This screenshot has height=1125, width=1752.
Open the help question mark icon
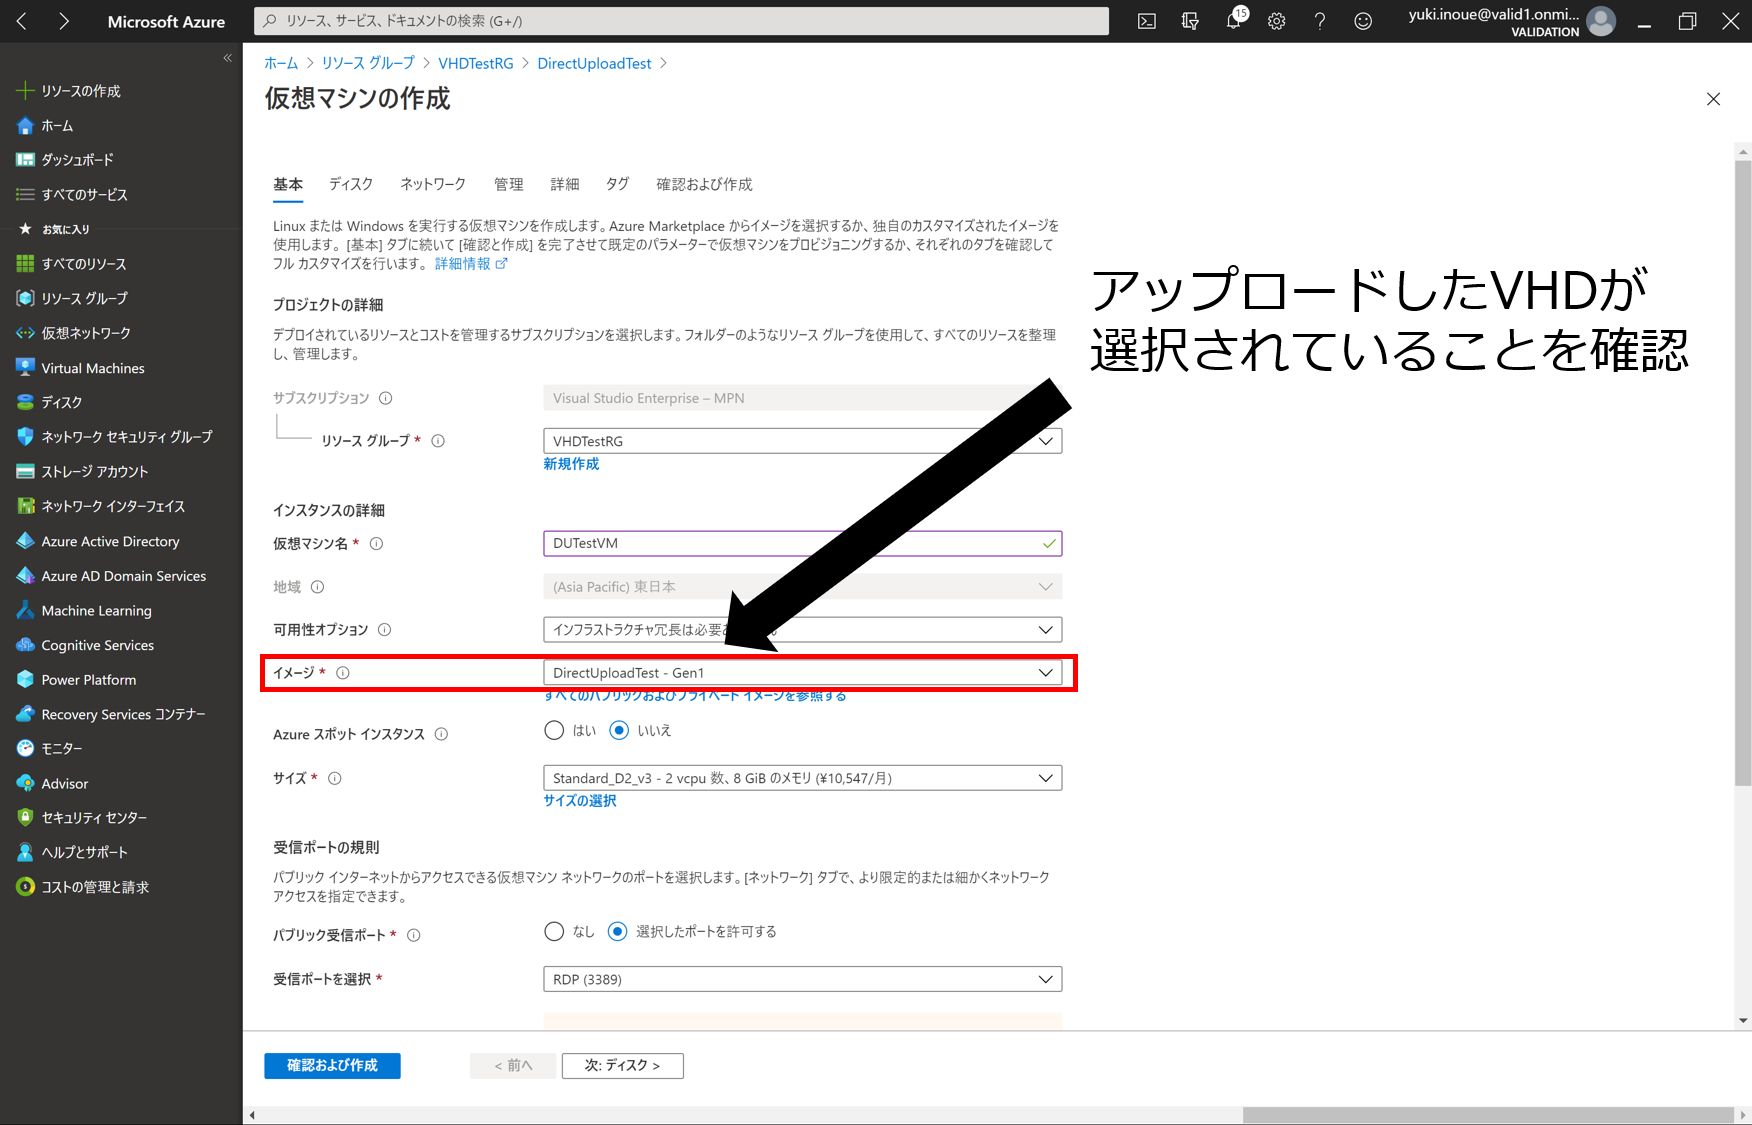[1320, 21]
